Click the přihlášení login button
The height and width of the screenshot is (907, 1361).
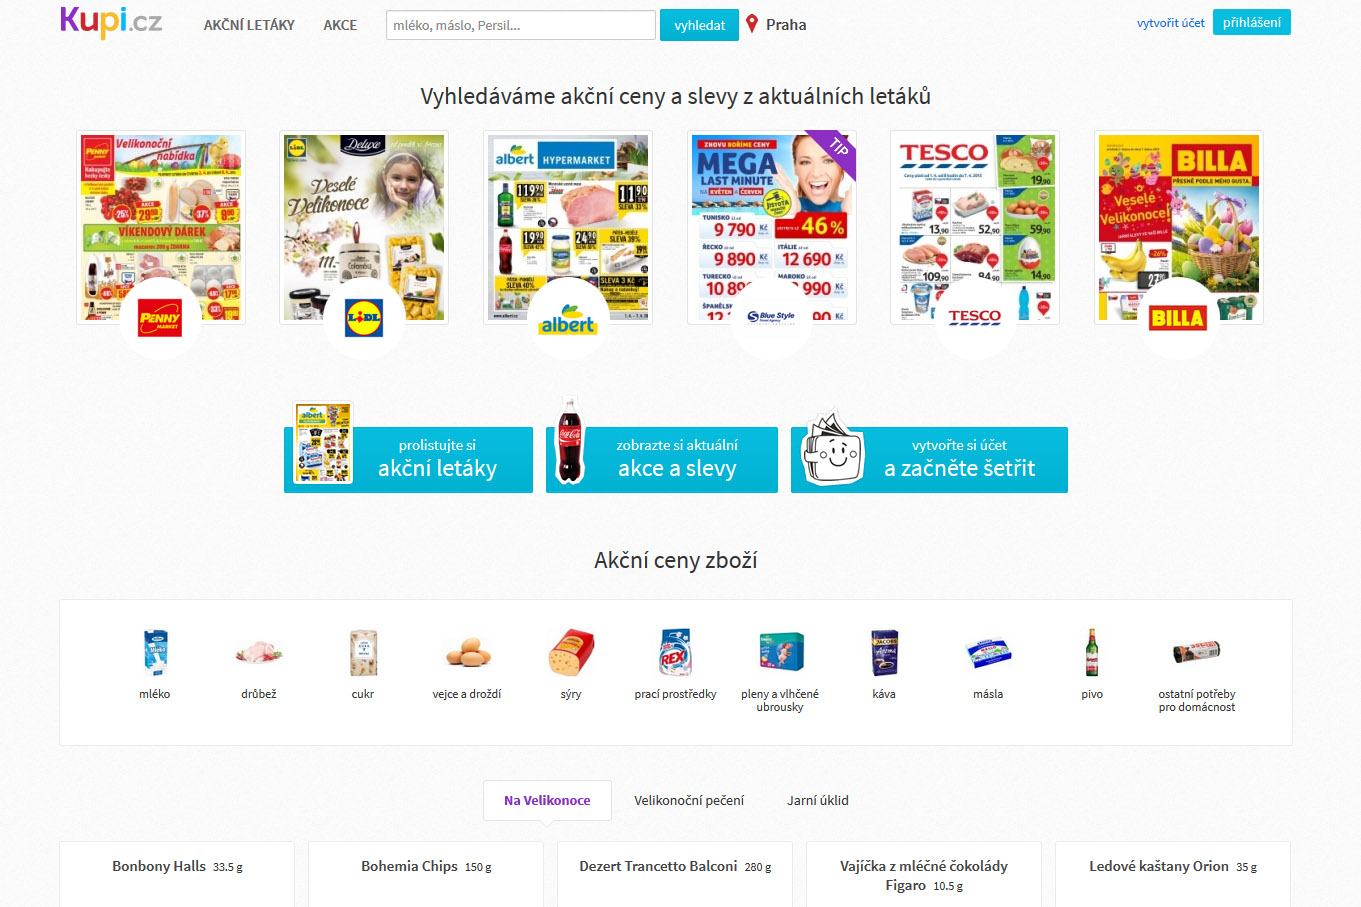pos(1251,22)
